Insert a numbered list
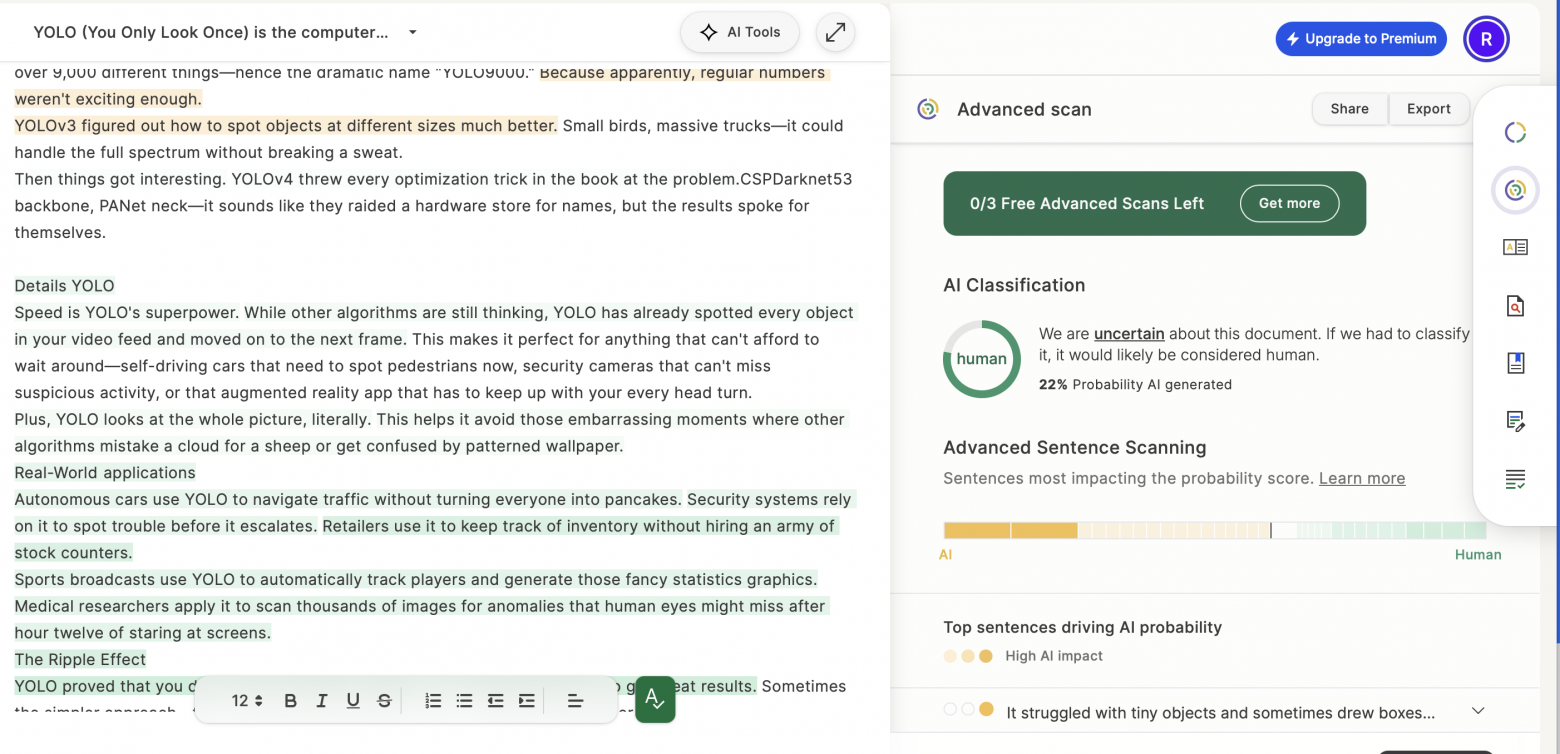 433,701
